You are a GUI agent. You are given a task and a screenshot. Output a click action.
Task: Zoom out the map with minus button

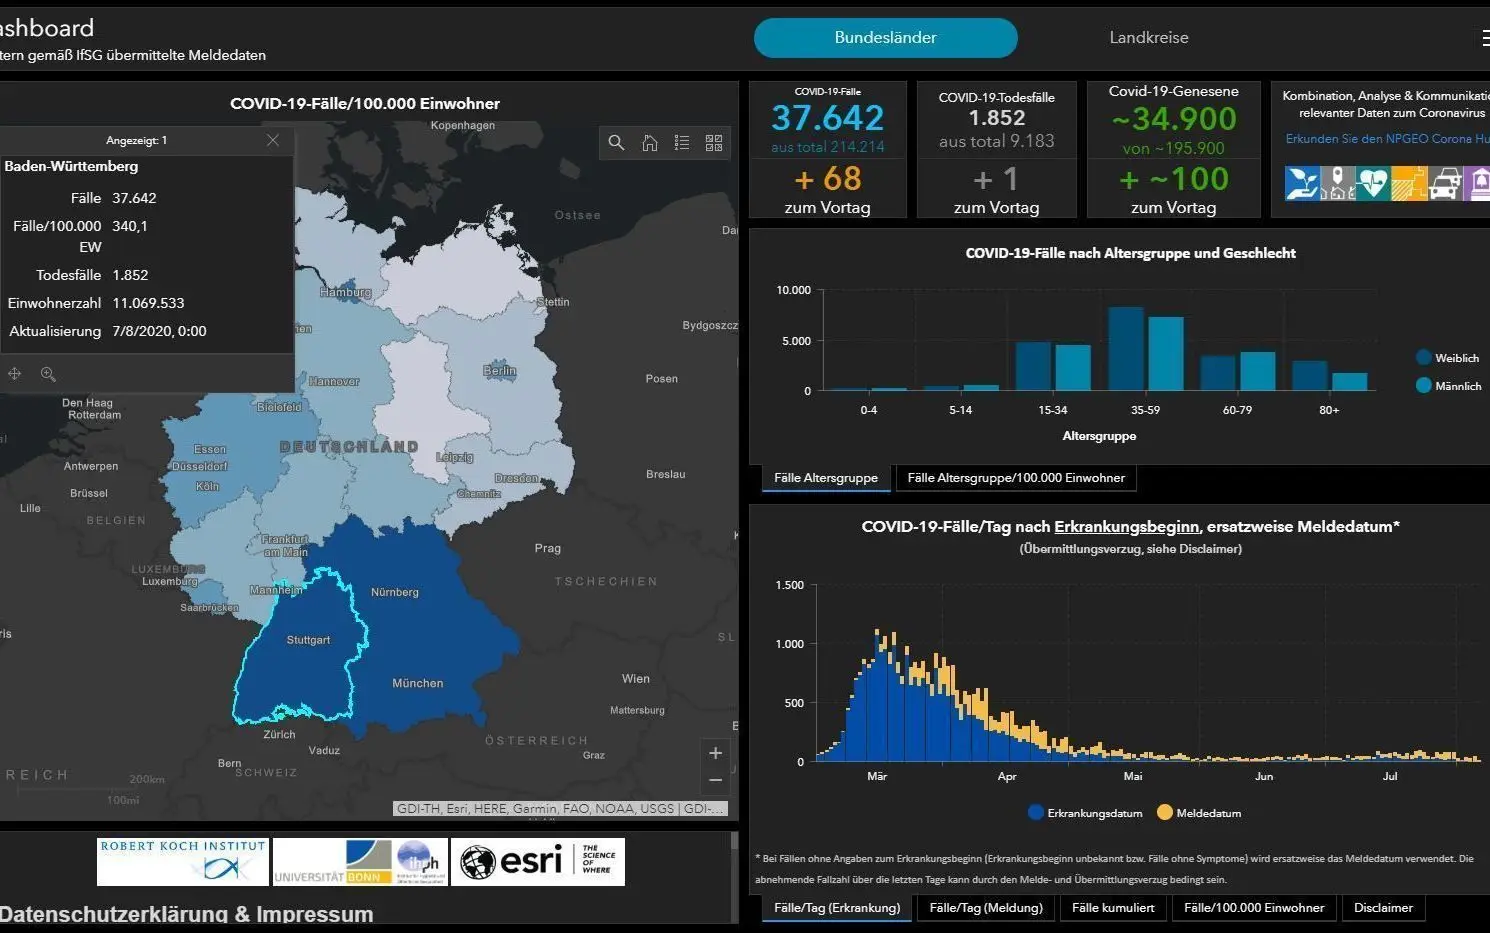715,780
